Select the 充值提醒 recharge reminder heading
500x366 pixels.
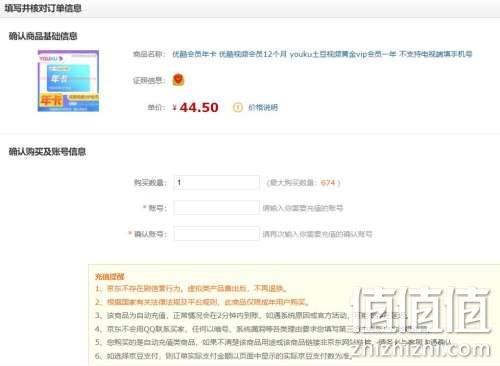pyautogui.click(x=110, y=276)
